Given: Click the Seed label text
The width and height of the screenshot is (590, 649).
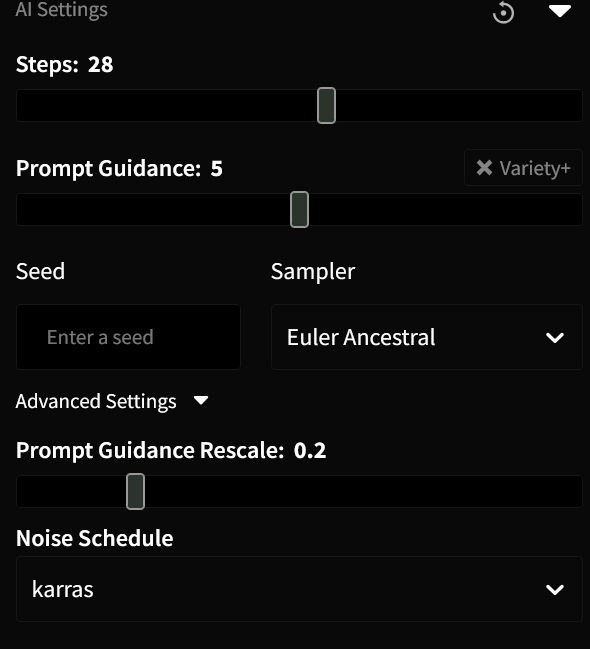Looking at the screenshot, I should [x=40, y=272].
